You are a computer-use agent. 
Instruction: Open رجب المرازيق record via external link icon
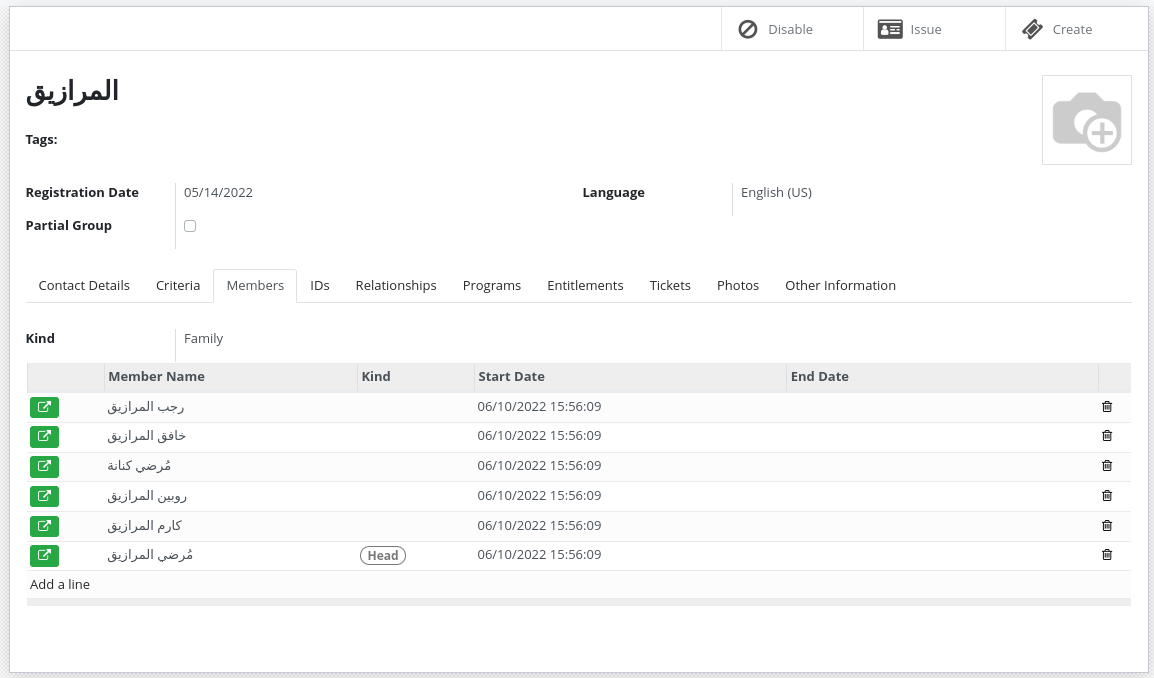tap(44, 407)
